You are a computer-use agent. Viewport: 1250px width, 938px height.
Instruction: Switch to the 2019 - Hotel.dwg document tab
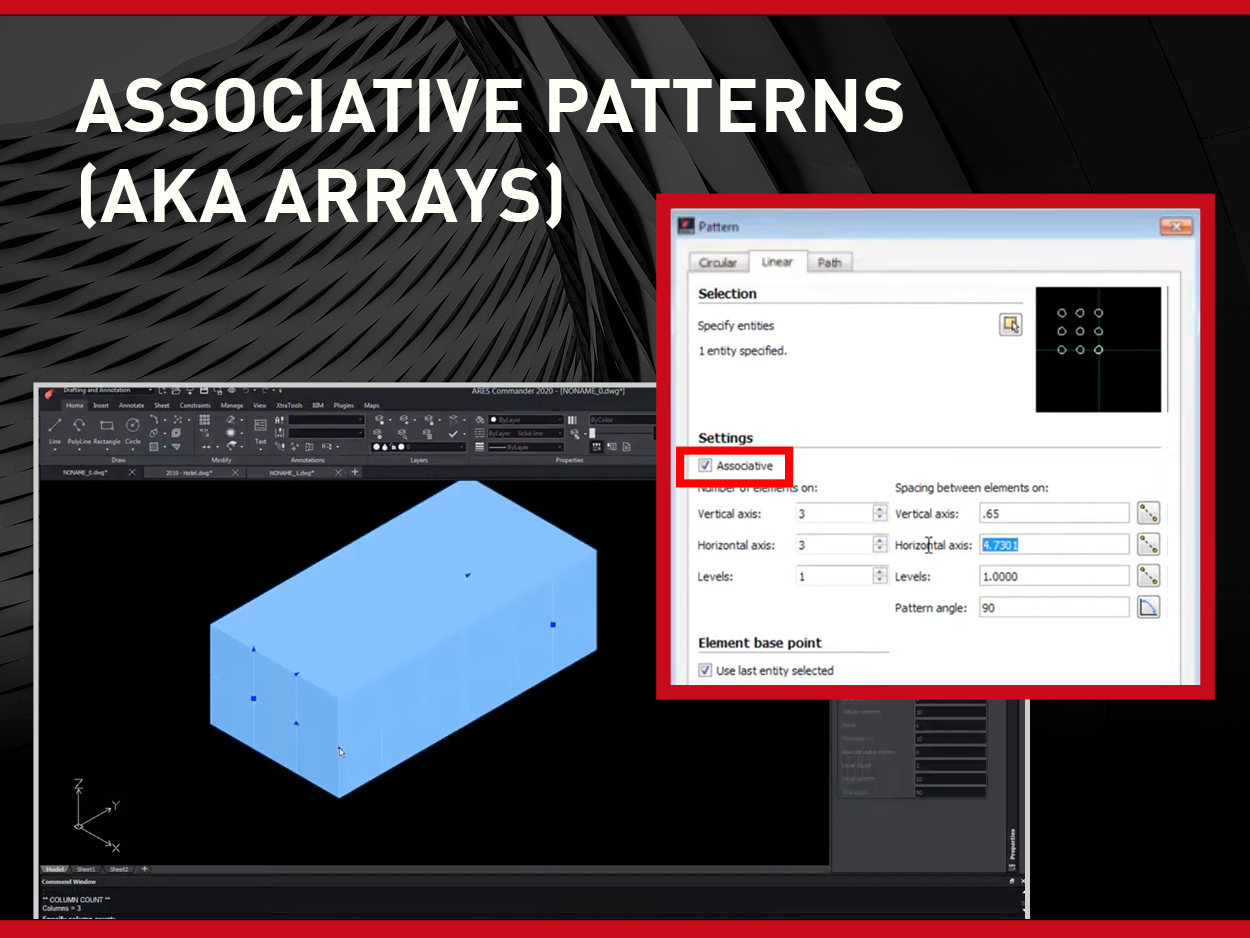190,472
